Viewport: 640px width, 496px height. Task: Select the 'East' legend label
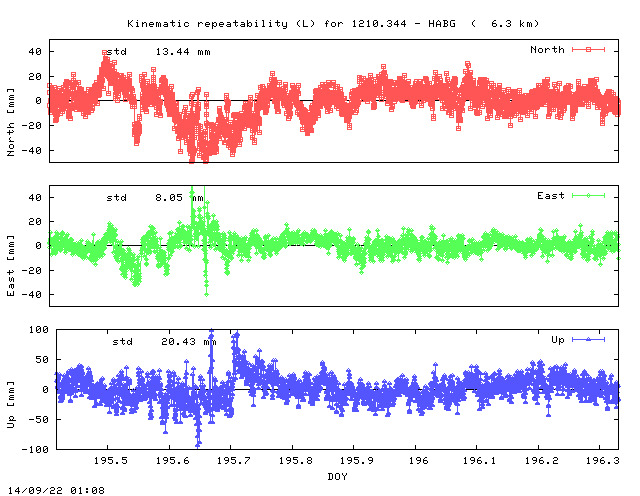pyautogui.click(x=551, y=196)
